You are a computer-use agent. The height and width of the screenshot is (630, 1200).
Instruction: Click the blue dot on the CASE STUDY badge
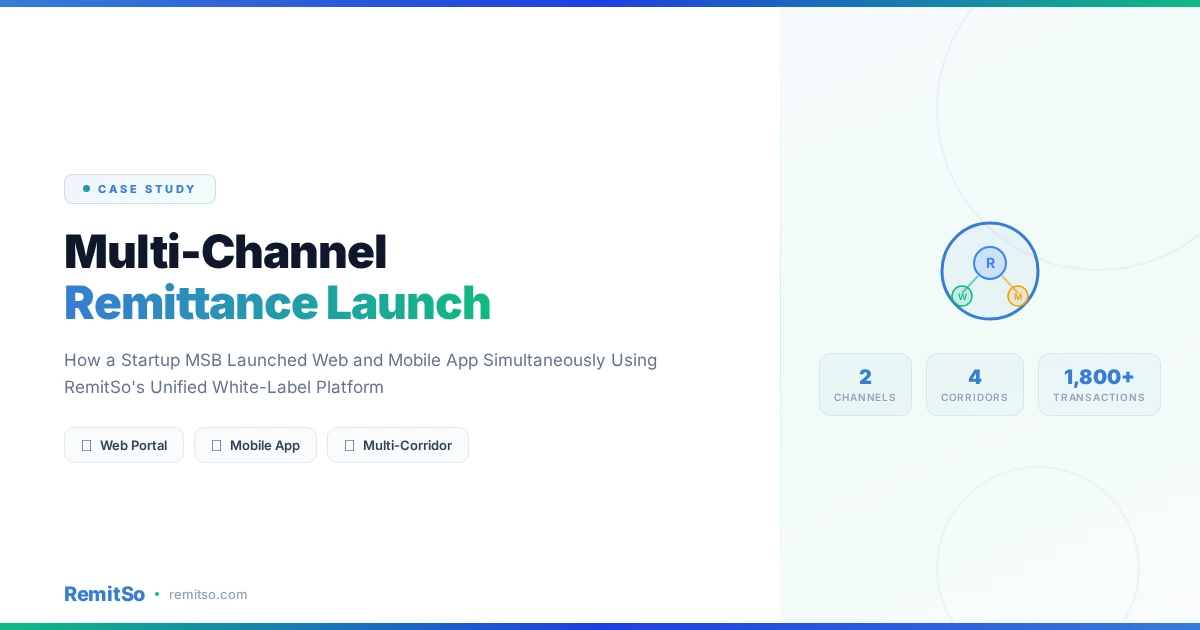pyautogui.click(x=86, y=188)
